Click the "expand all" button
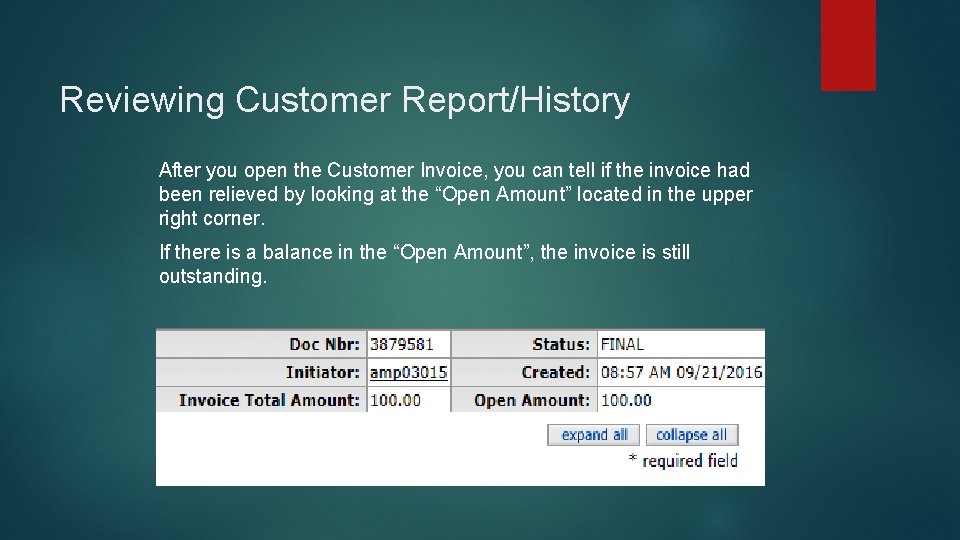 point(593,435)
